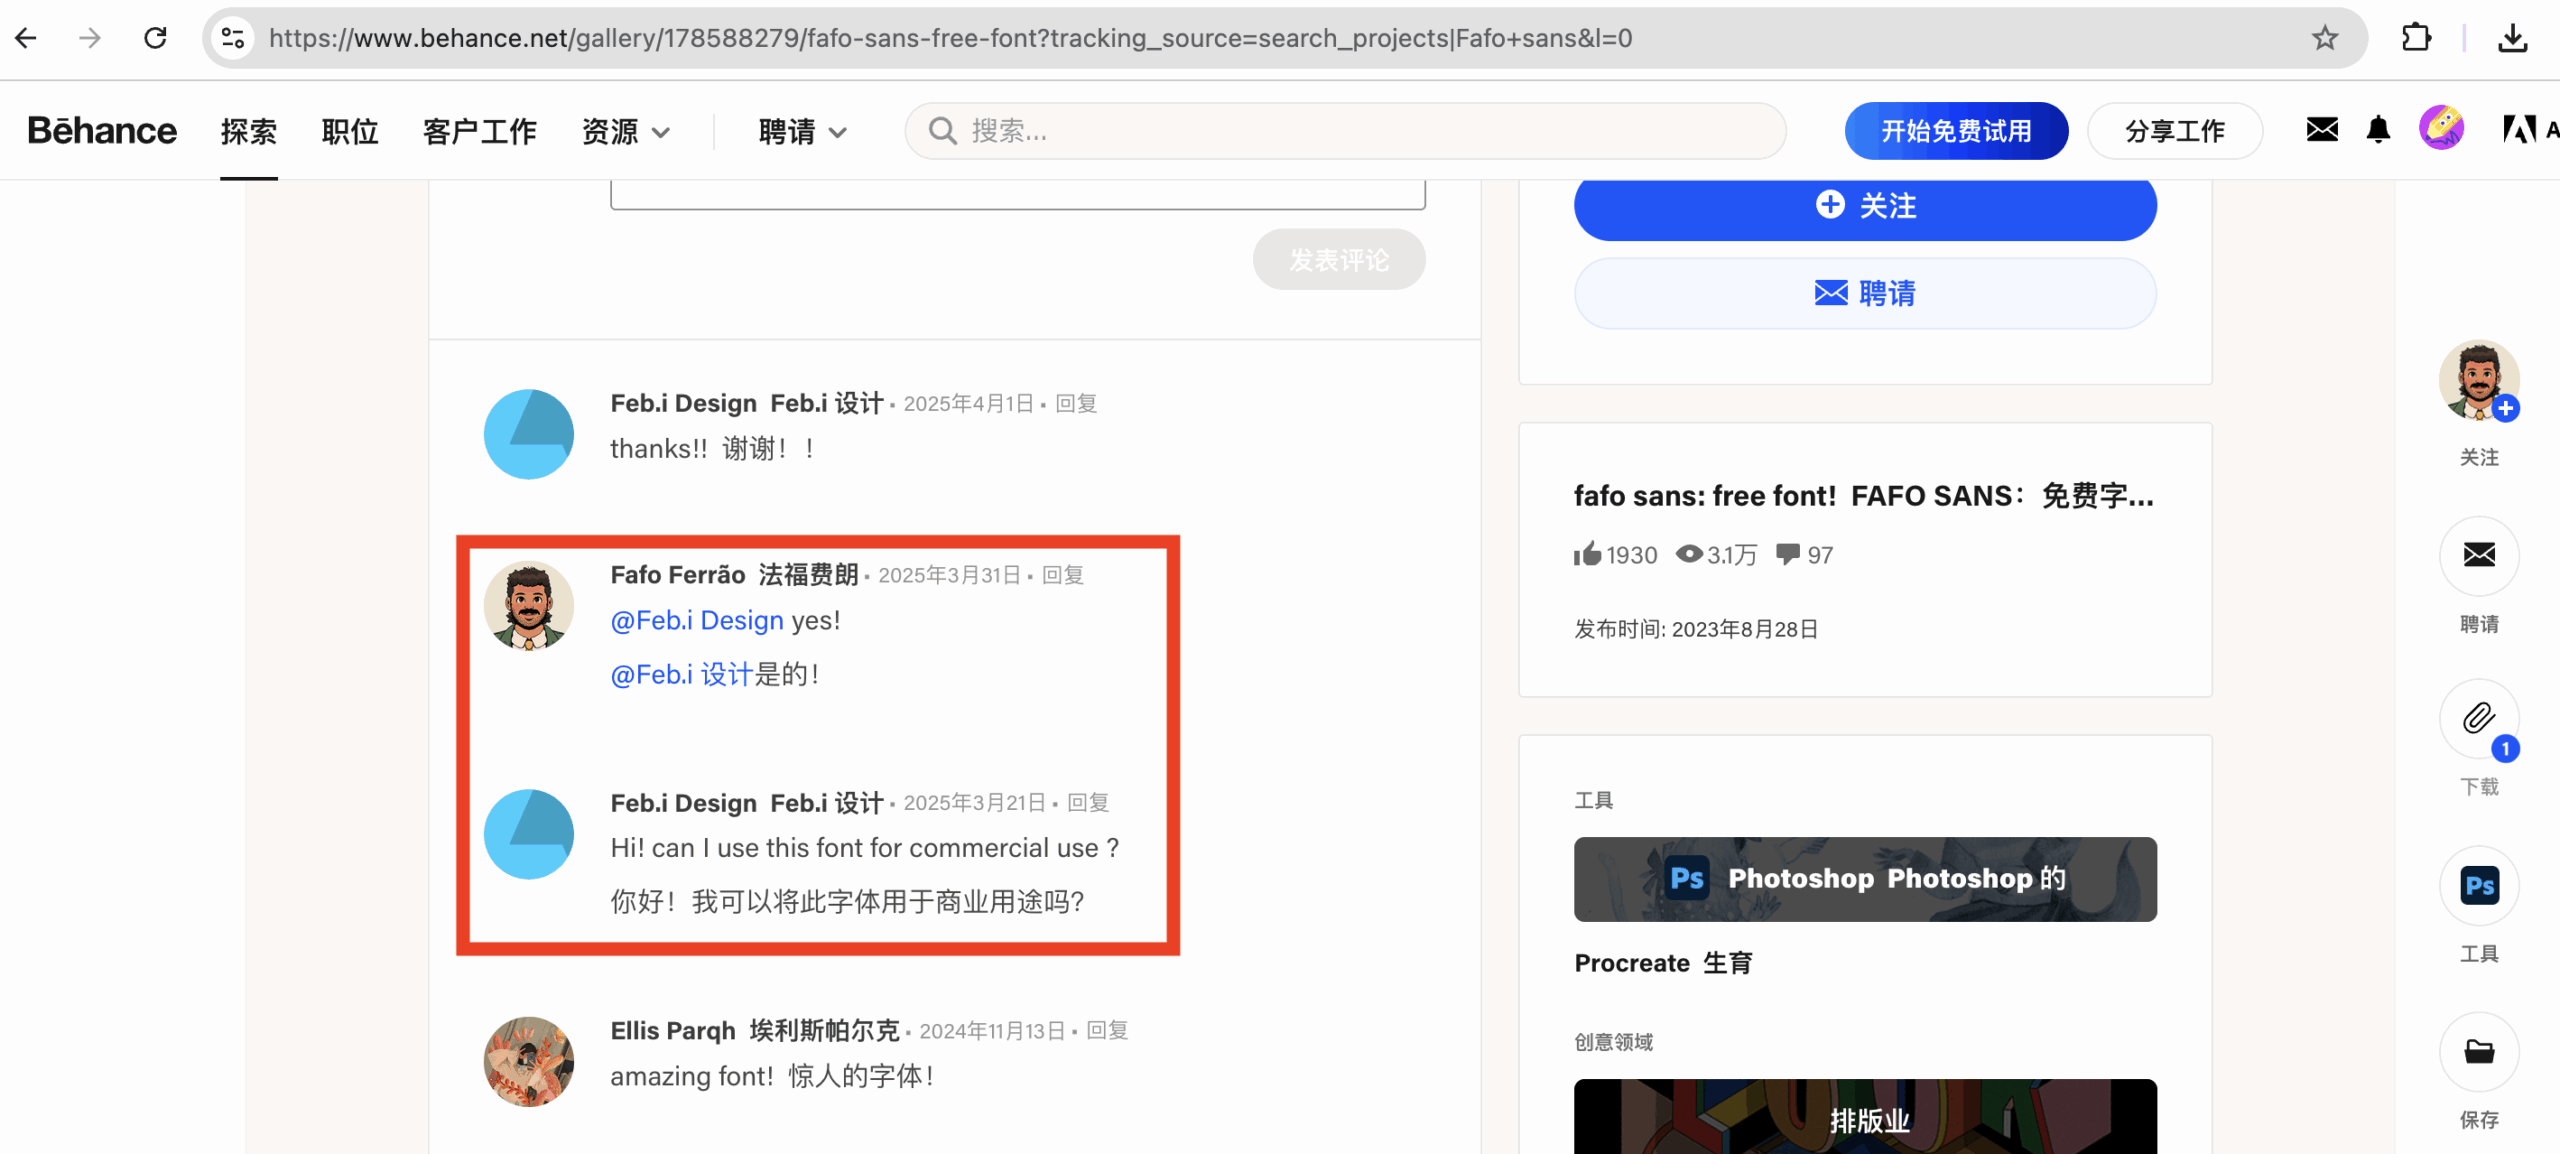The width and height of the screenshot is (2560, 1154).
Task: Reload the Behance page
Action: (x=155, y=38)
